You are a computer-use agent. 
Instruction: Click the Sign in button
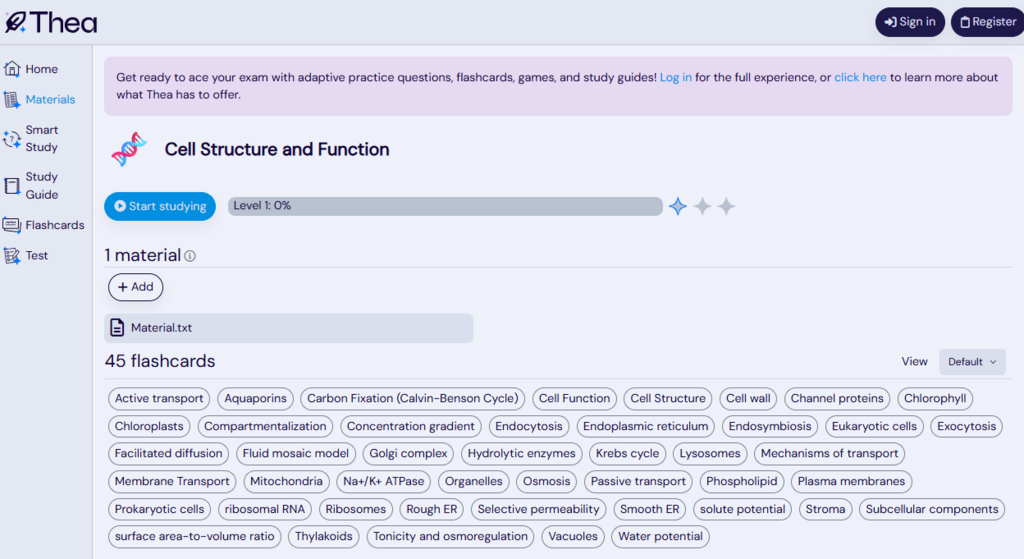click(x=910, y=22)
